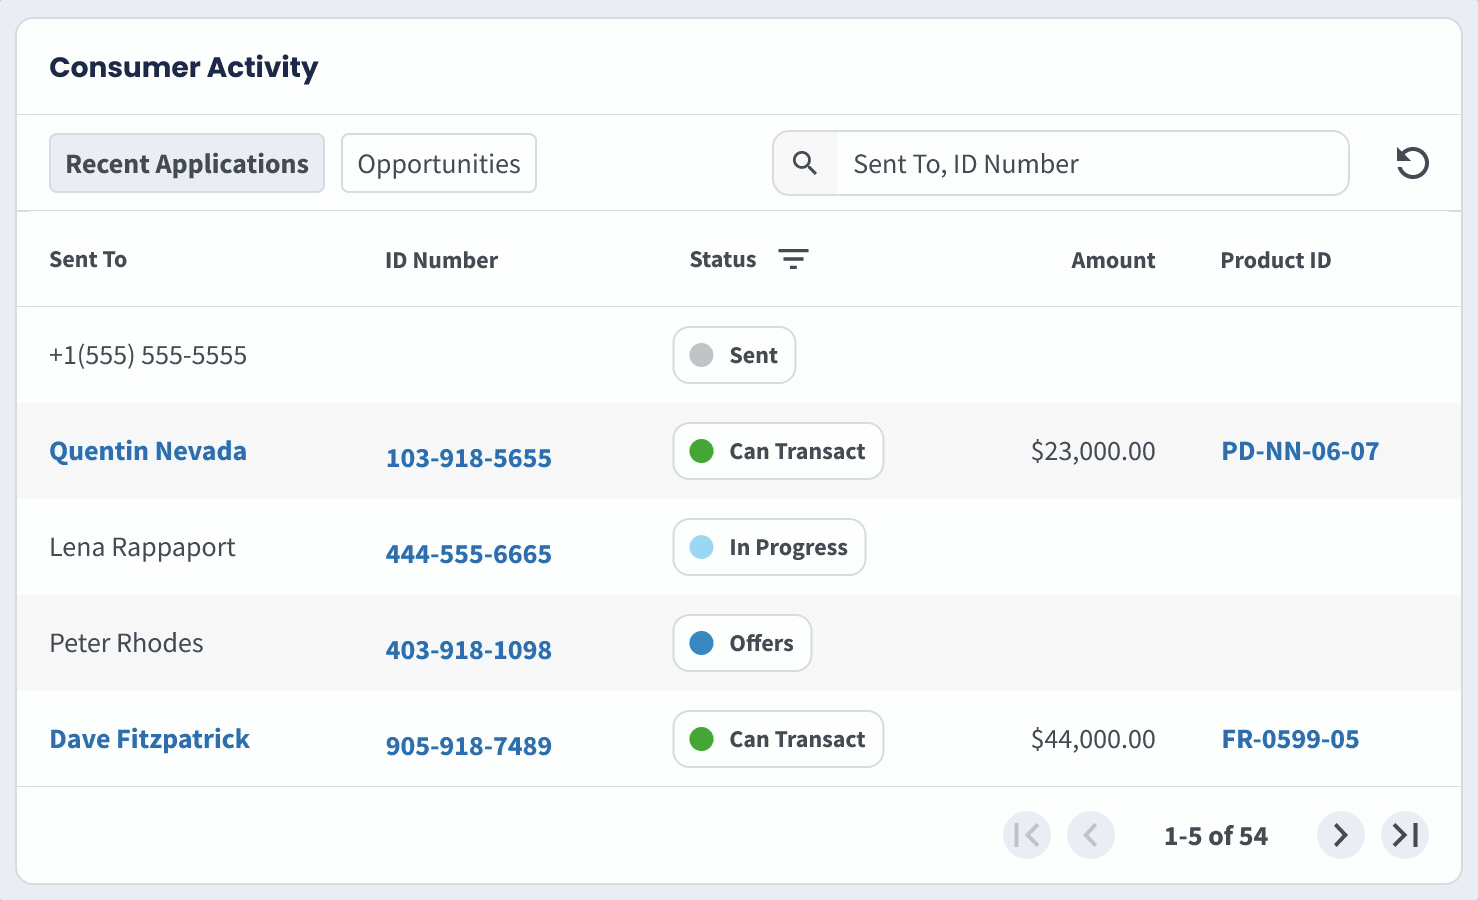Click ID number 444-555-6665
This screenshot has width=1478, height=900.
coord(469,554)
